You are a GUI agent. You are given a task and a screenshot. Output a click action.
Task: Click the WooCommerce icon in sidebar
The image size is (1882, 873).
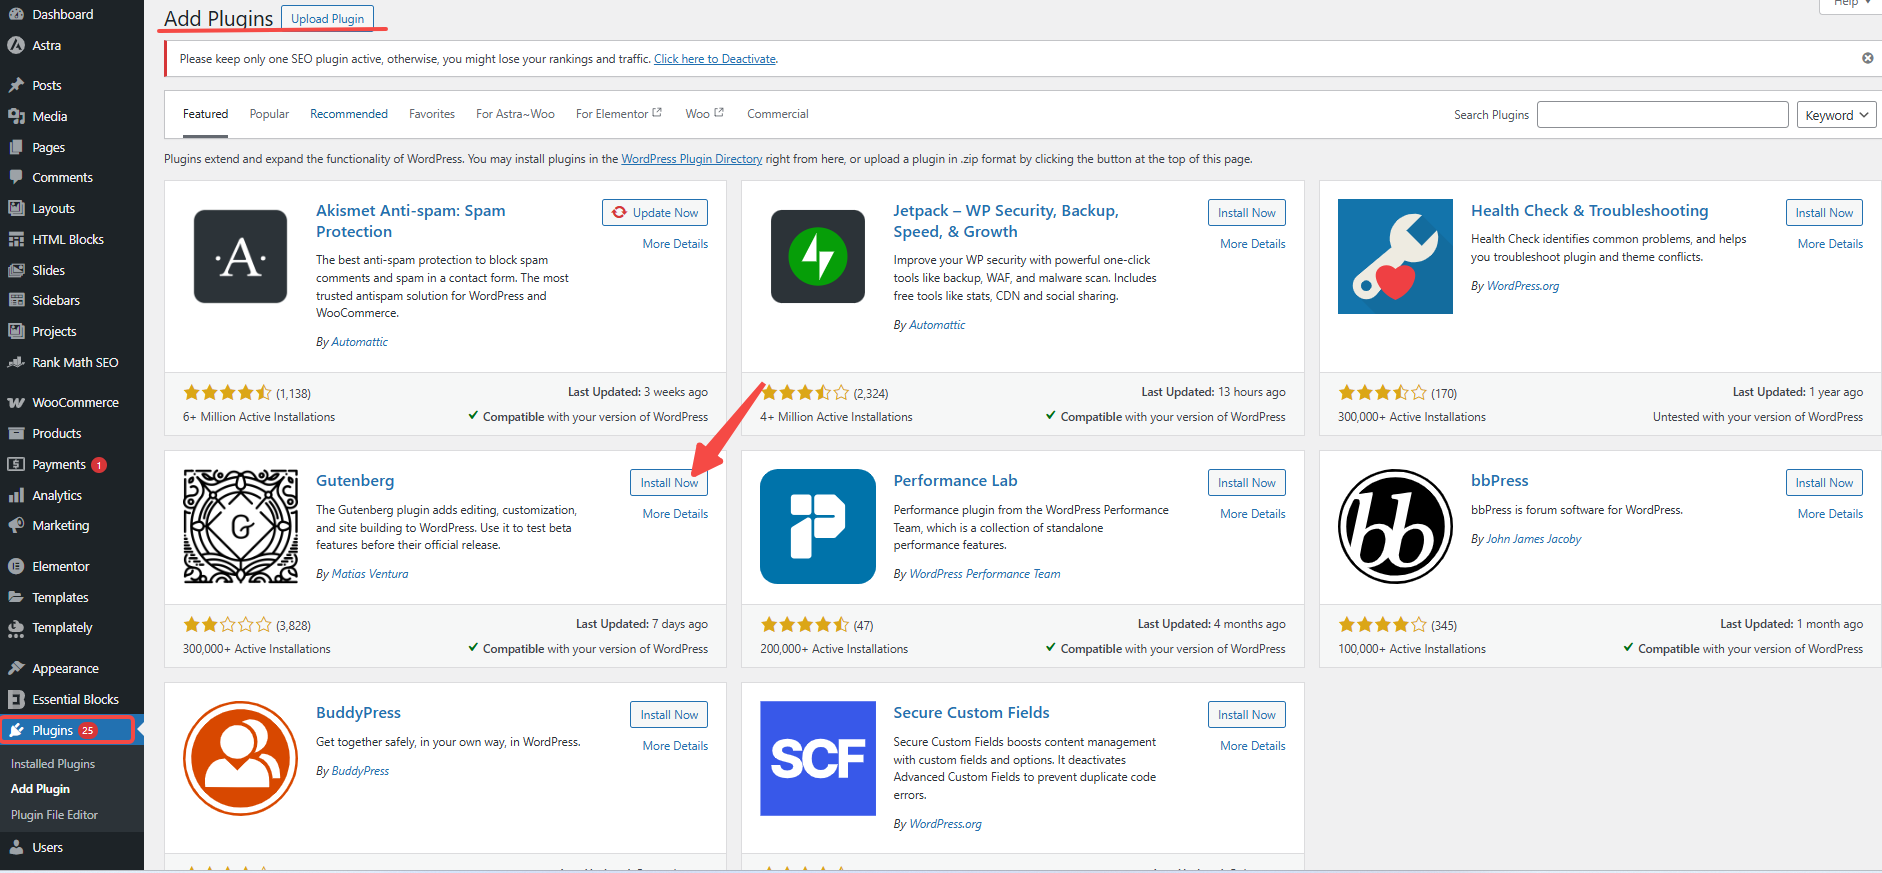pos(16,403)
